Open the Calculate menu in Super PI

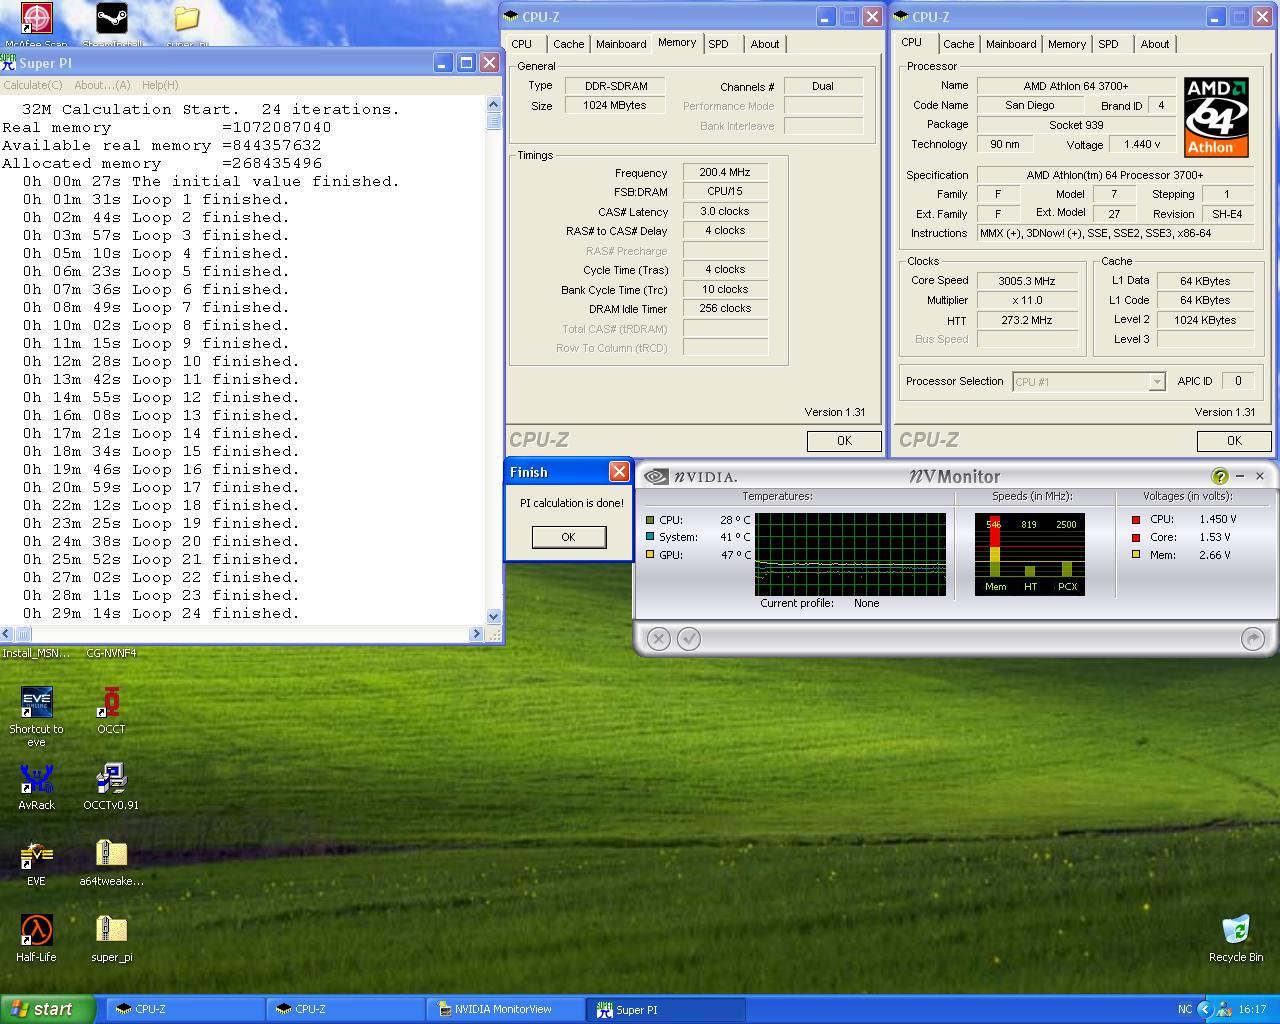pyautogui.click(x=33, y=85)
